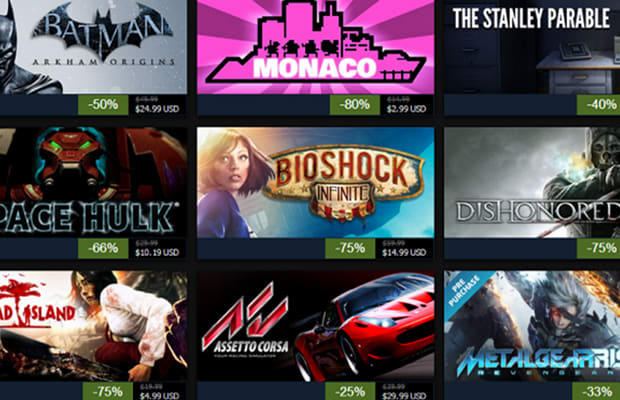620x400 pixels.
Task: Click the -40% badge under Stanley Parable
Action: pyautogui.click(x=599, y=105)
